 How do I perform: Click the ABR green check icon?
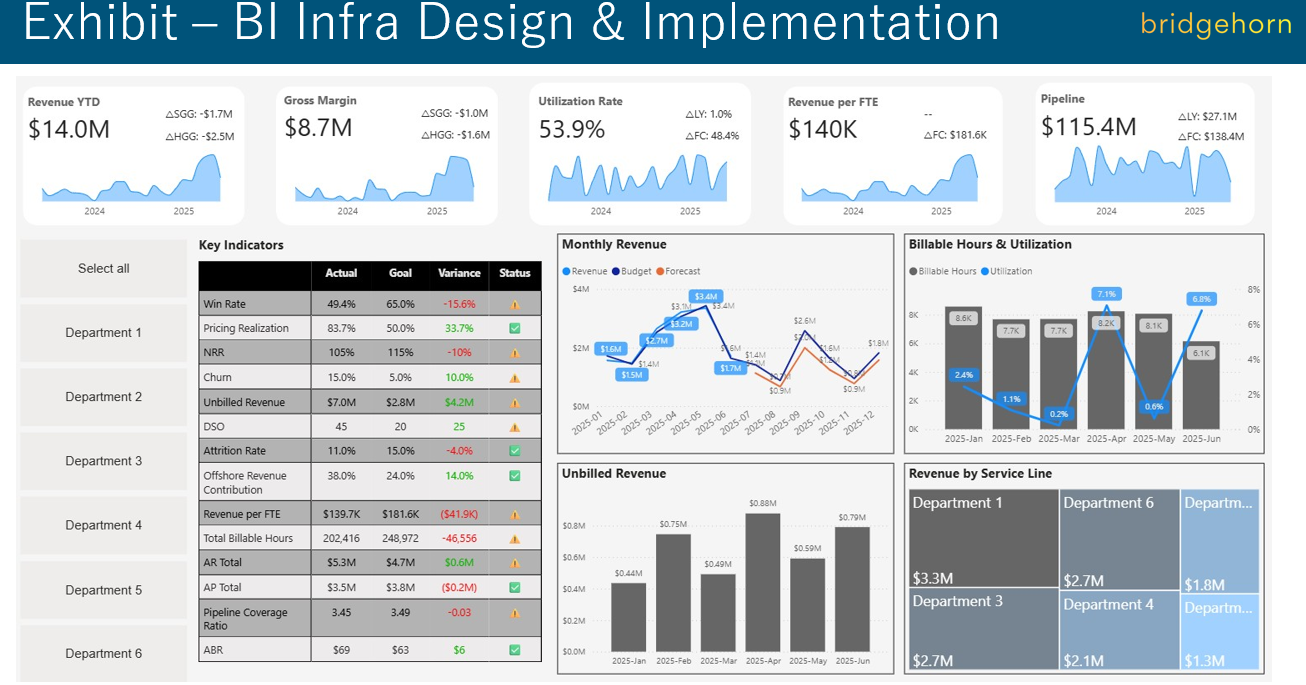pyautogui.click(x=515, y=650)
